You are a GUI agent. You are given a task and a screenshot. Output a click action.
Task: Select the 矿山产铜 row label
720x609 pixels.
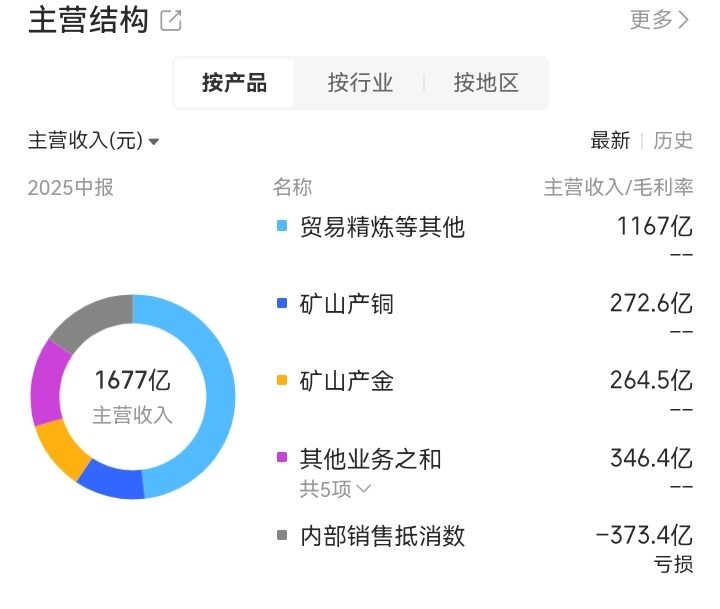click(347, 304)
